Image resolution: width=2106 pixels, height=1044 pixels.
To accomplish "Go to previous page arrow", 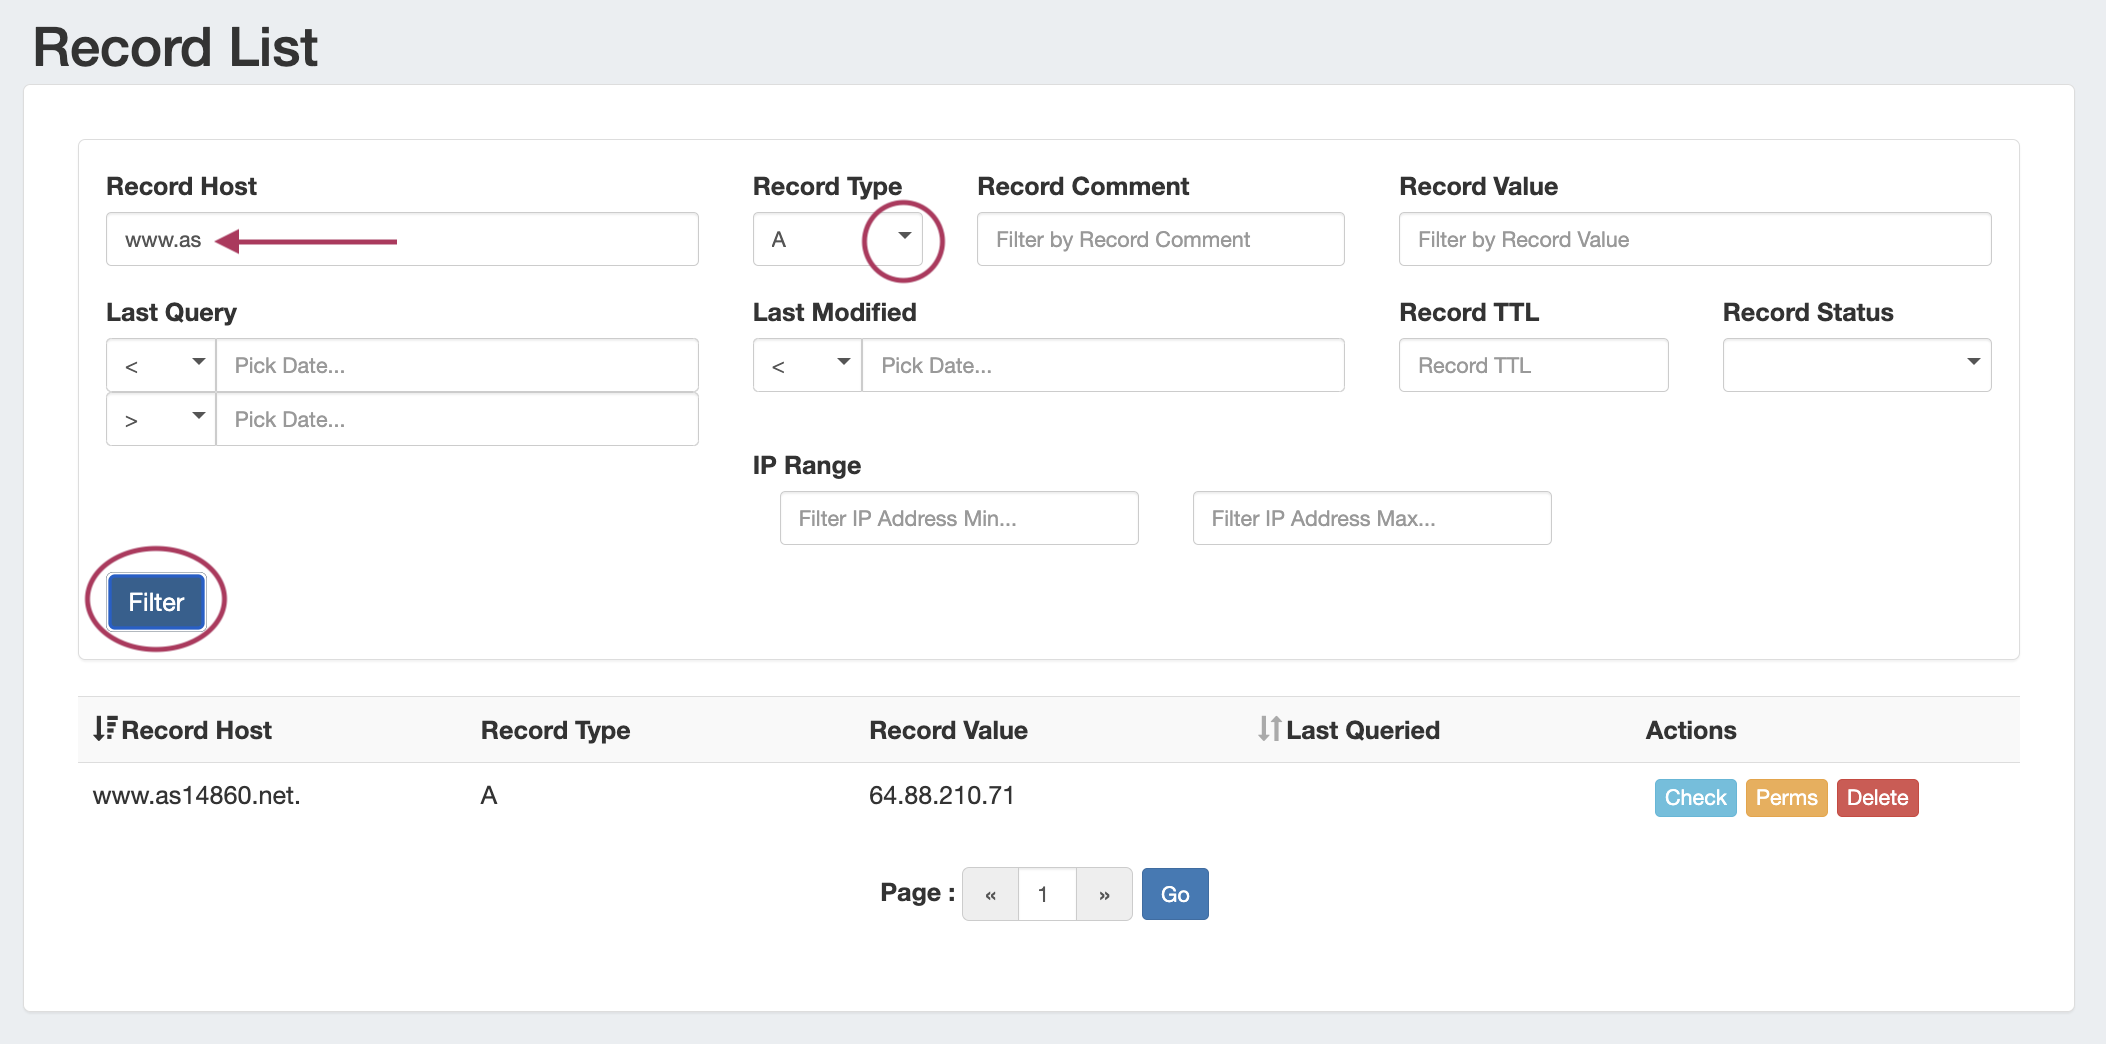I will [990, 894].
